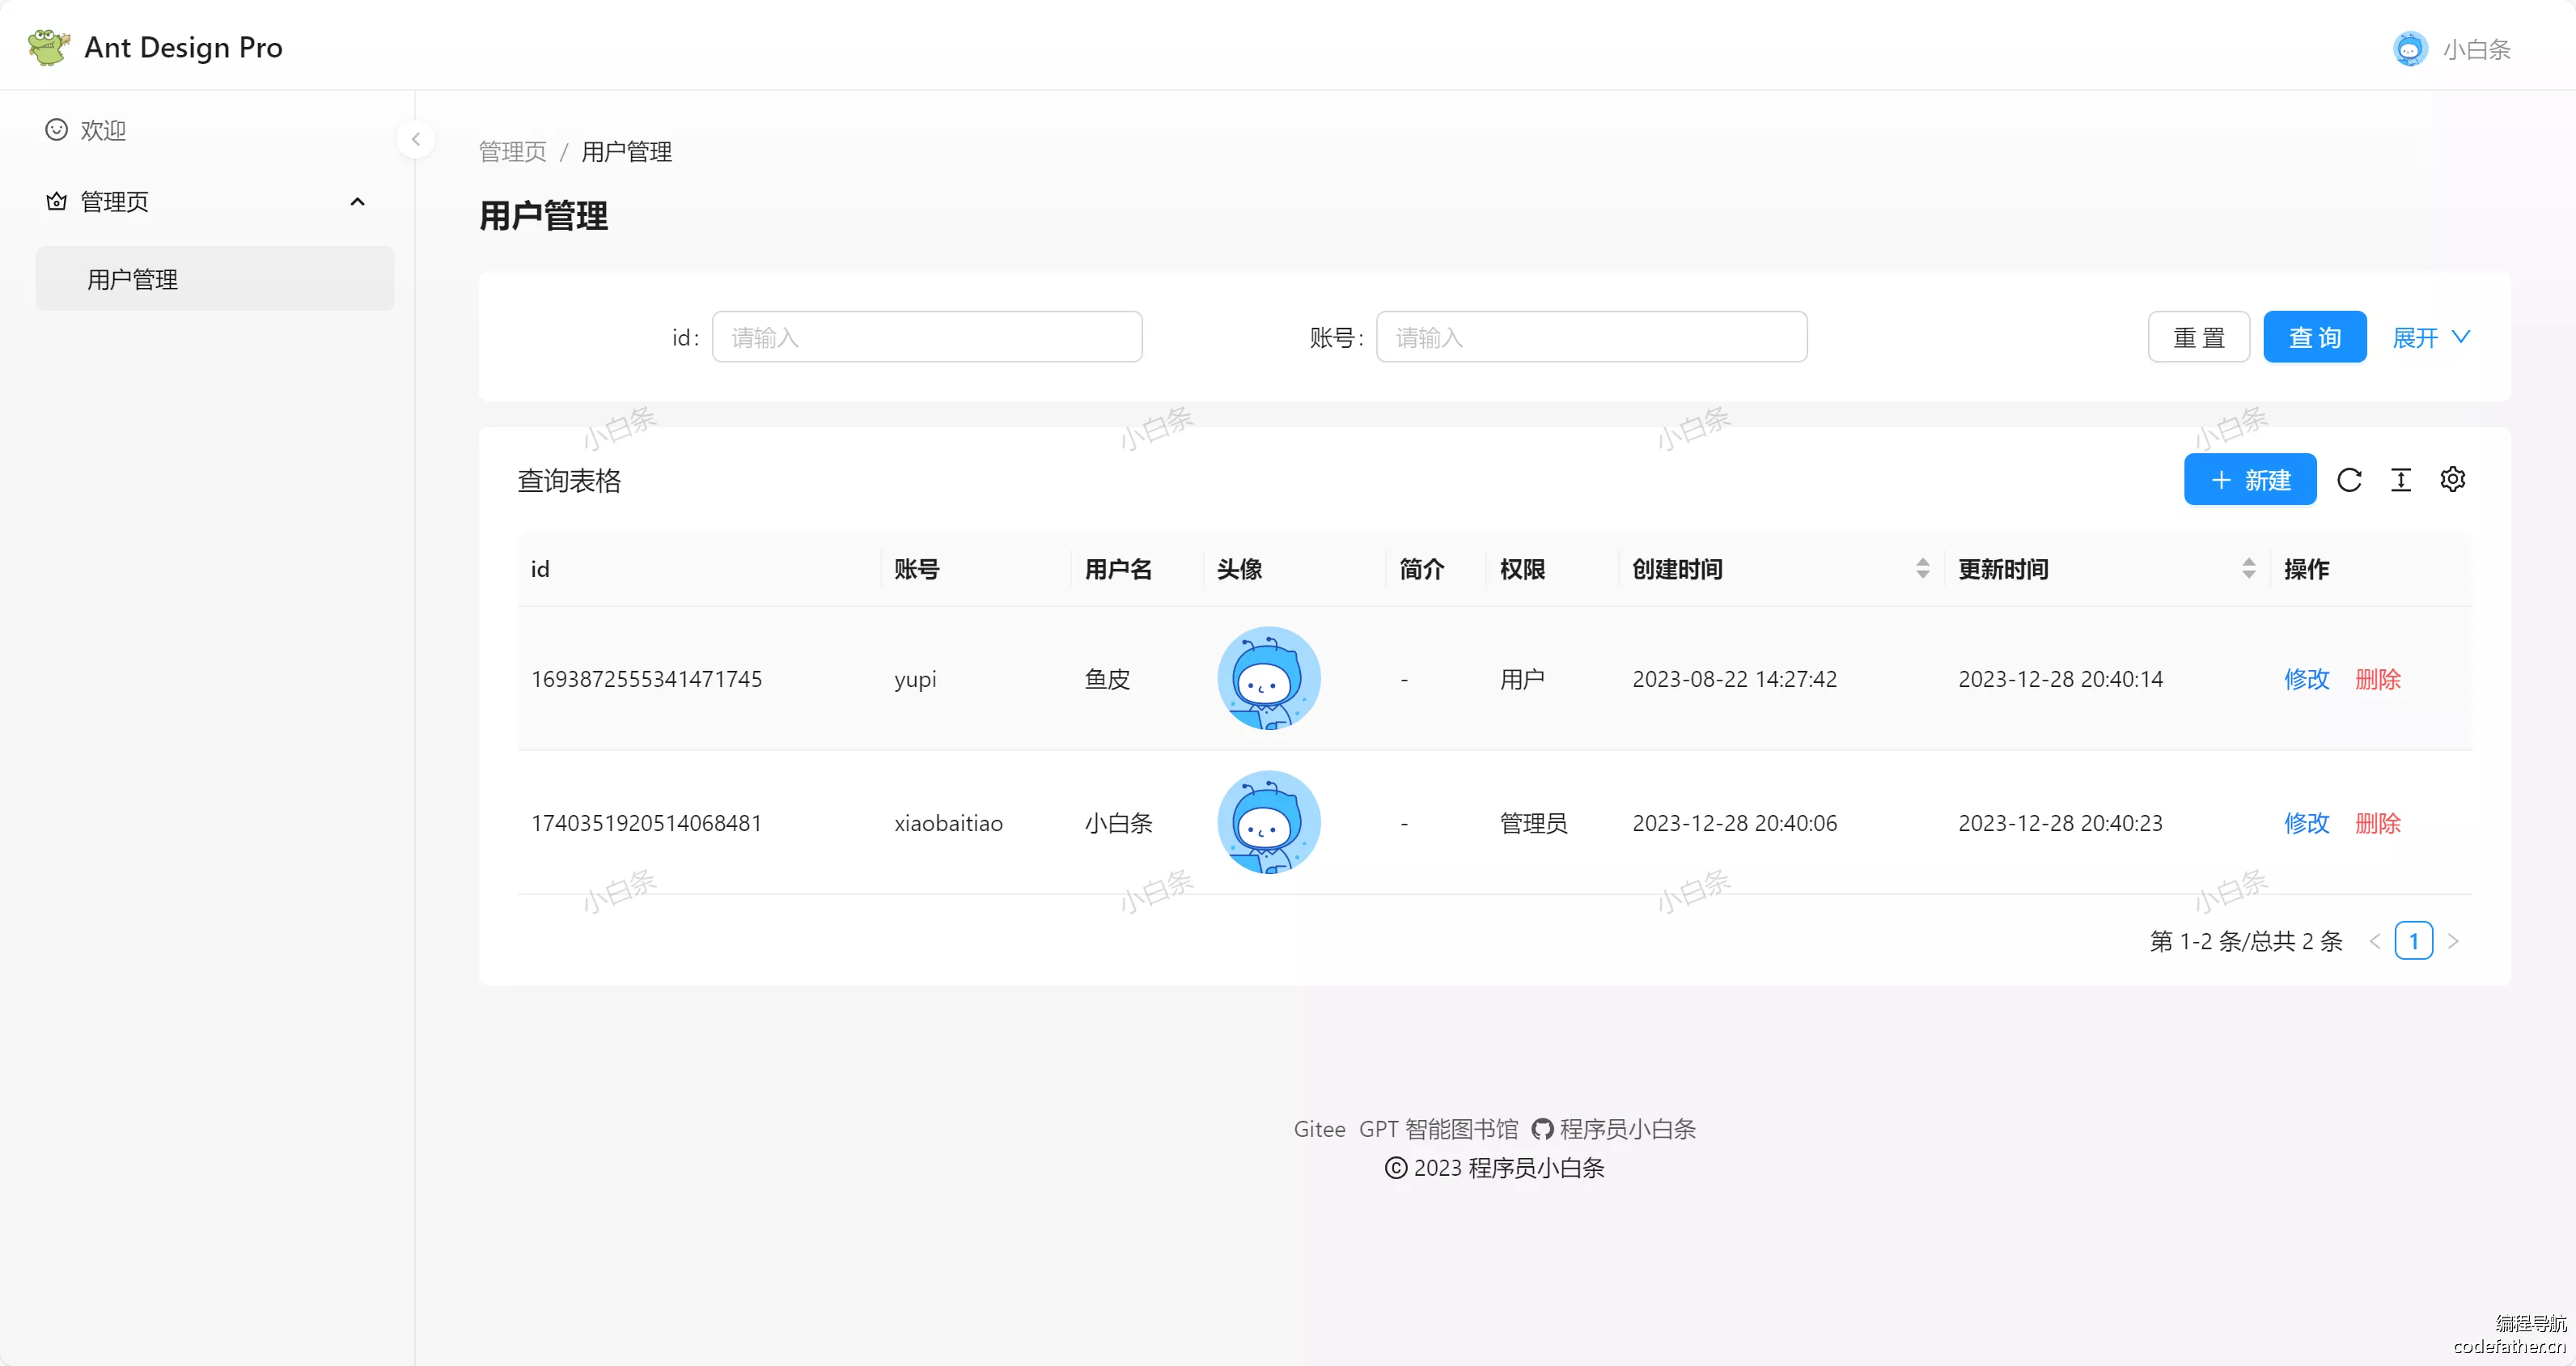Viewport: 2576px width, 1366px height.
Task: Click the Ant Design Pro frog logo
Action: pyautogui.click(x=49, y=47)
